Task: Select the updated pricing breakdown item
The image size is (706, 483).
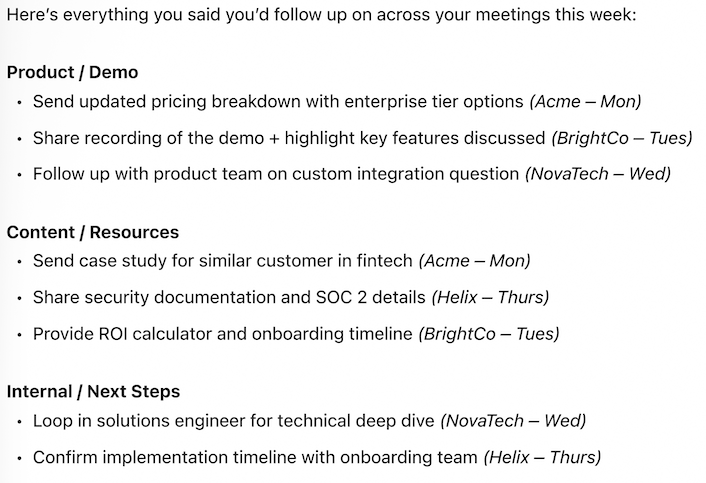Action: [278, 102]
